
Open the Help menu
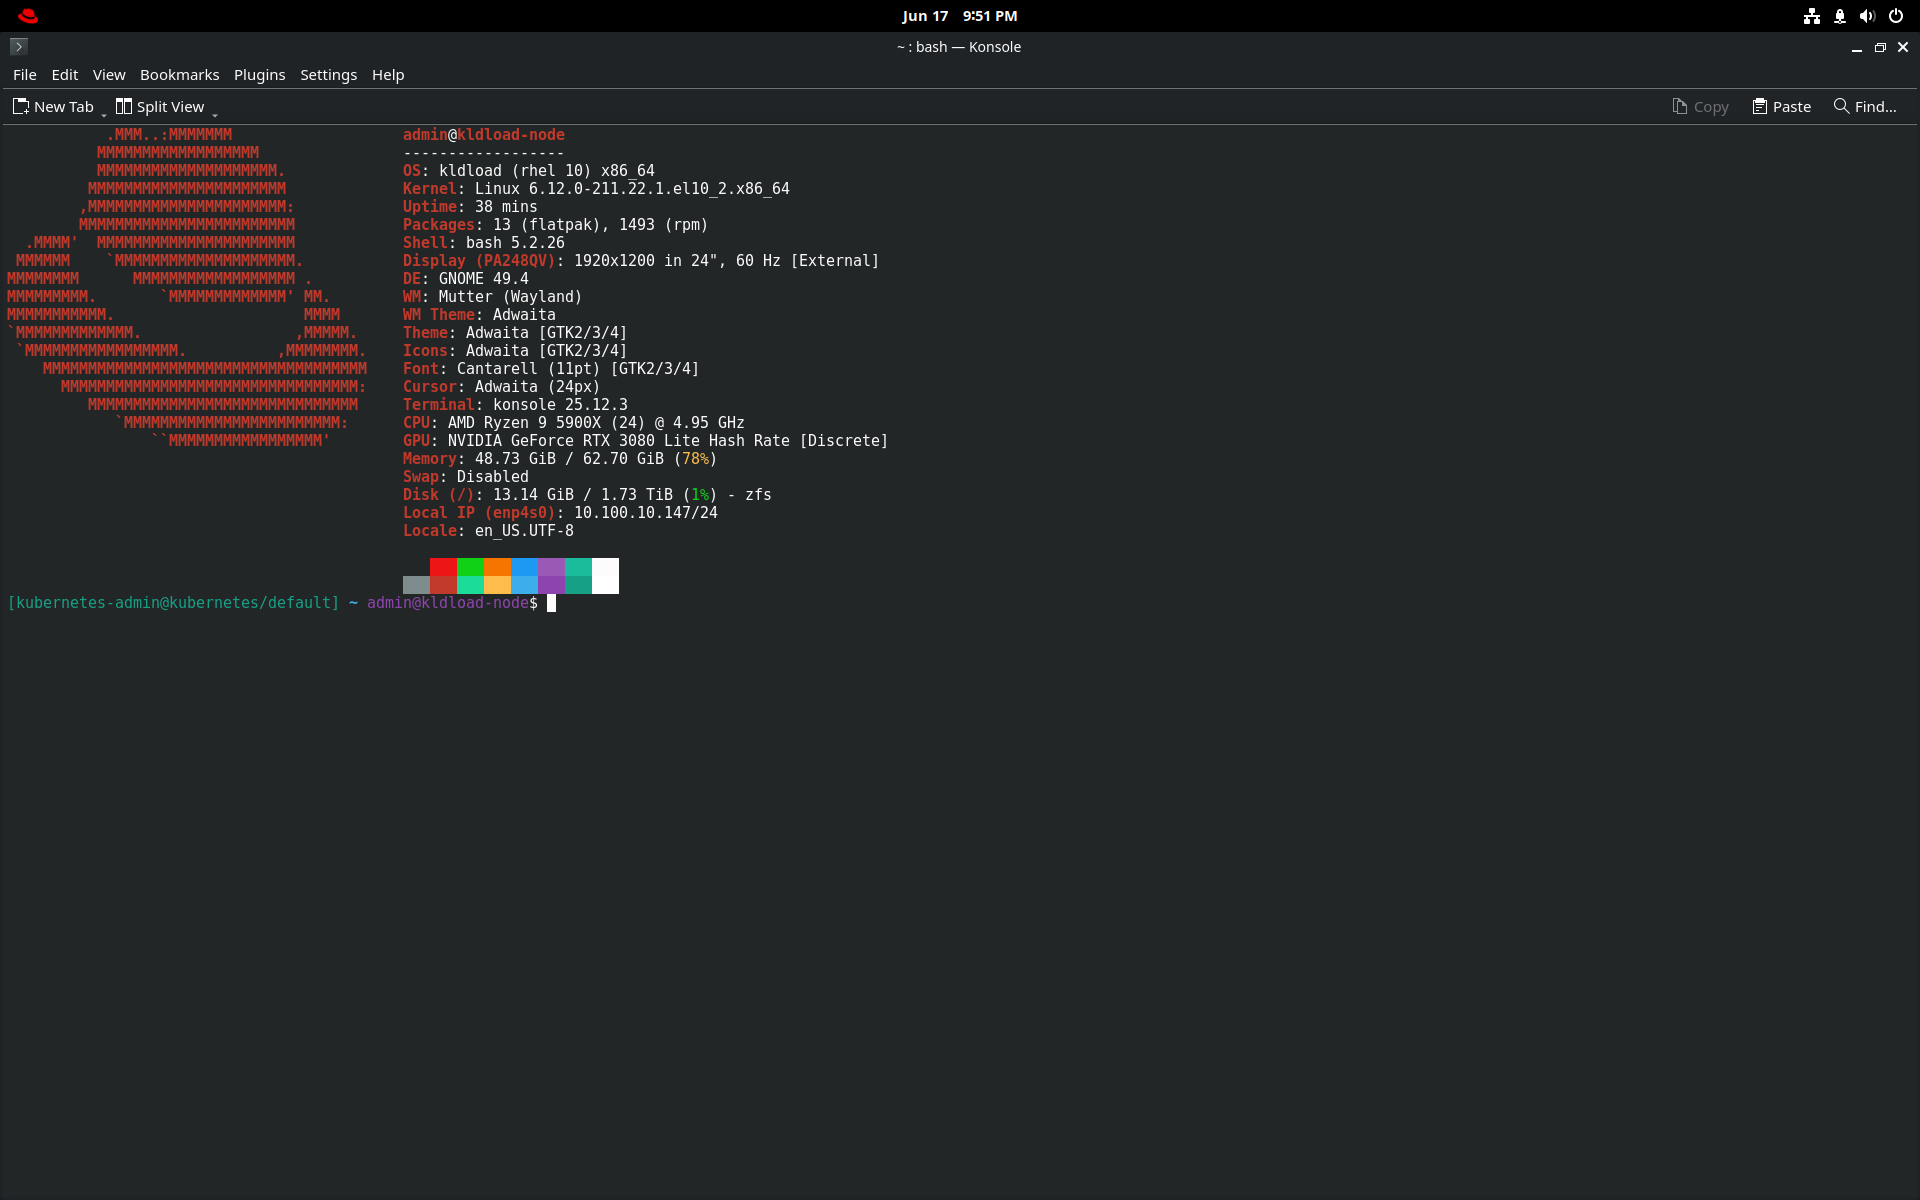pyautogui.click(x=388, y=75)
